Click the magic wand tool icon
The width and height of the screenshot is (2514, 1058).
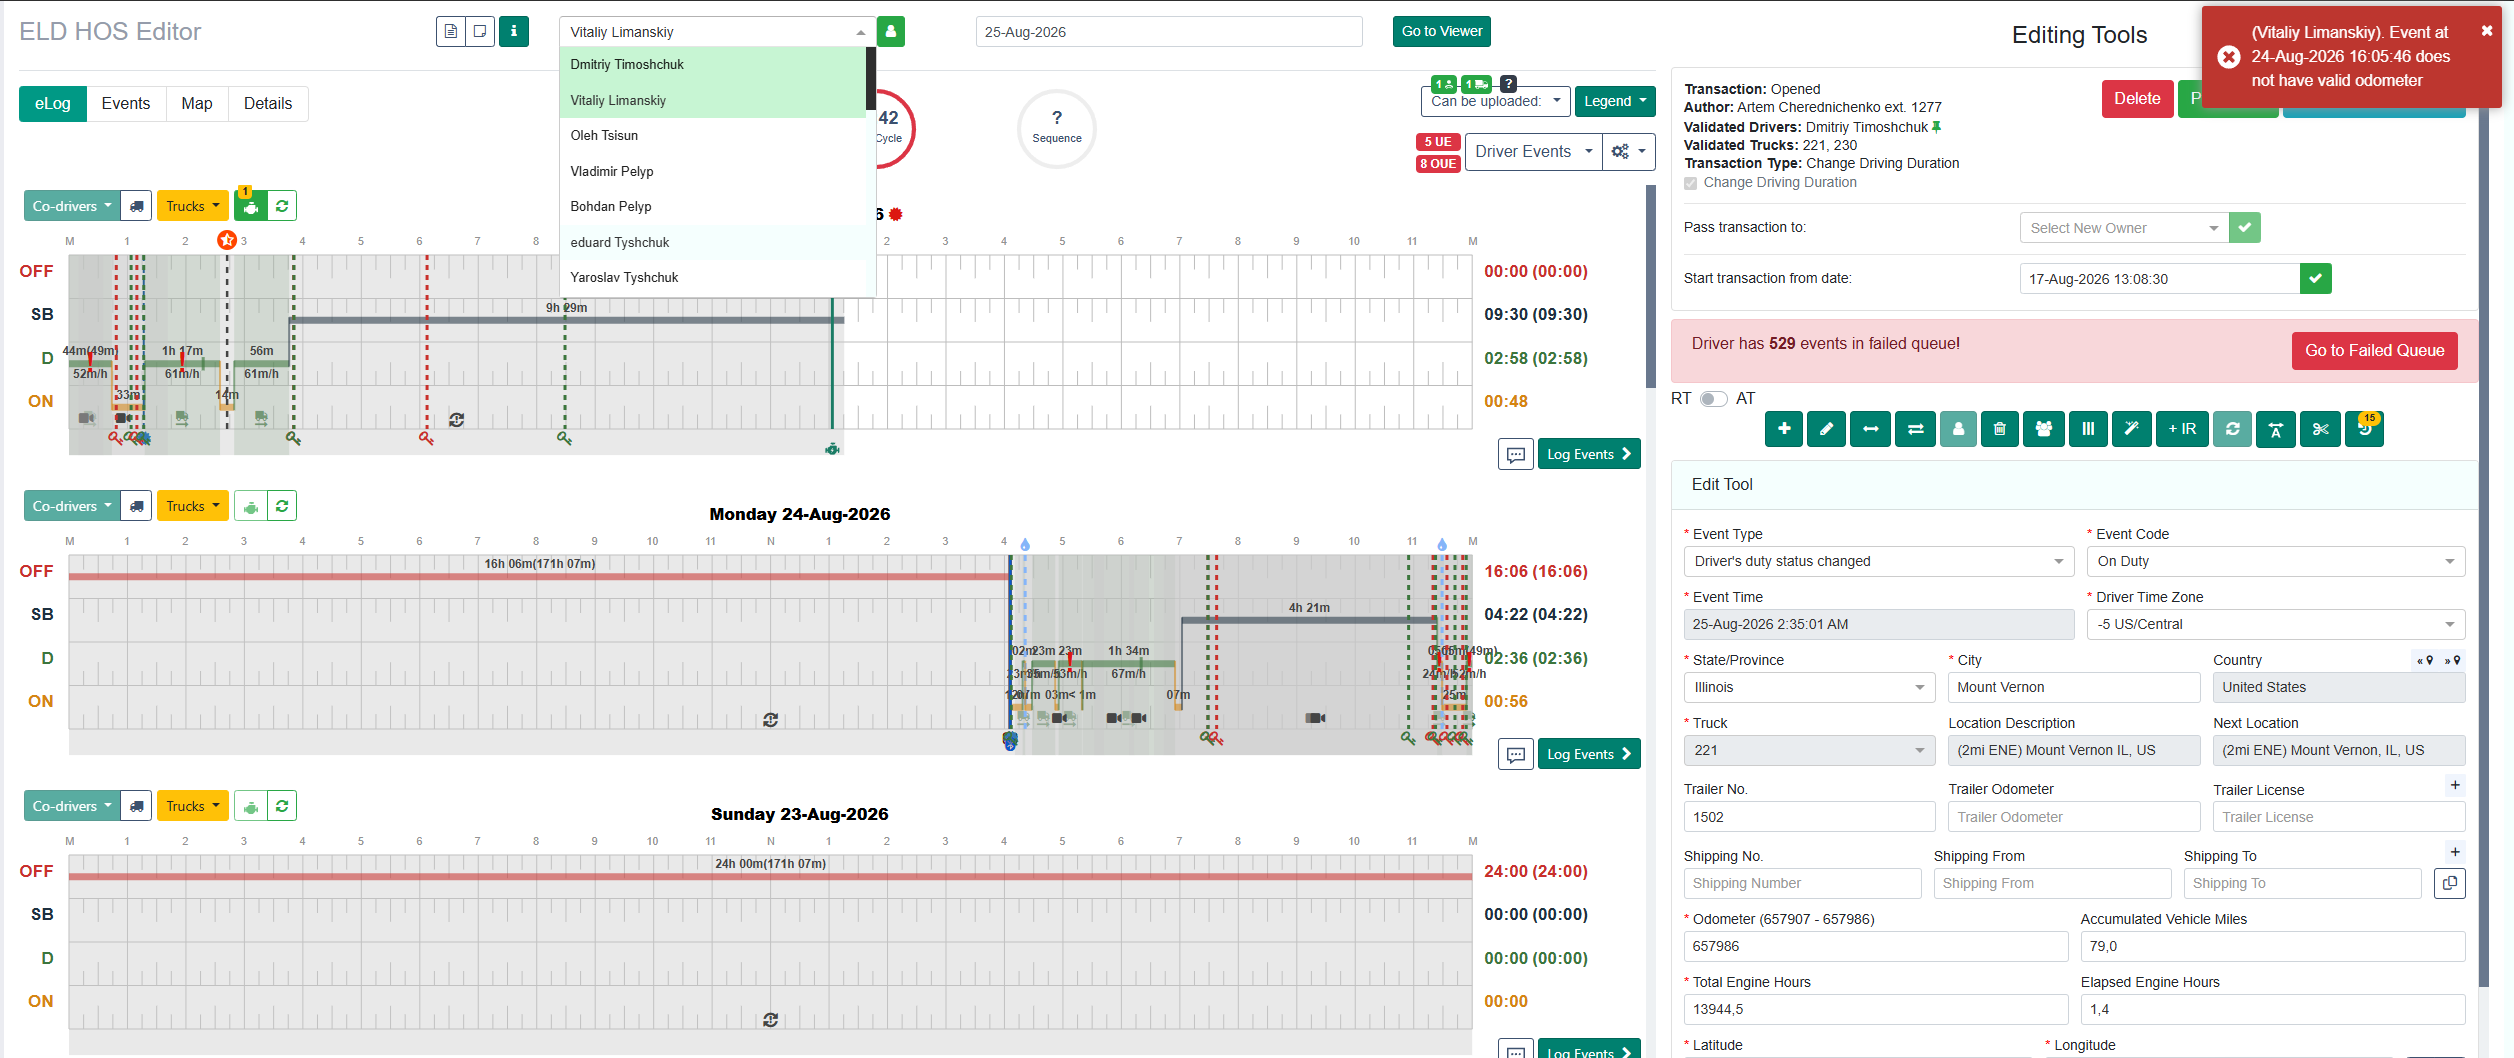click(2131, 429)
